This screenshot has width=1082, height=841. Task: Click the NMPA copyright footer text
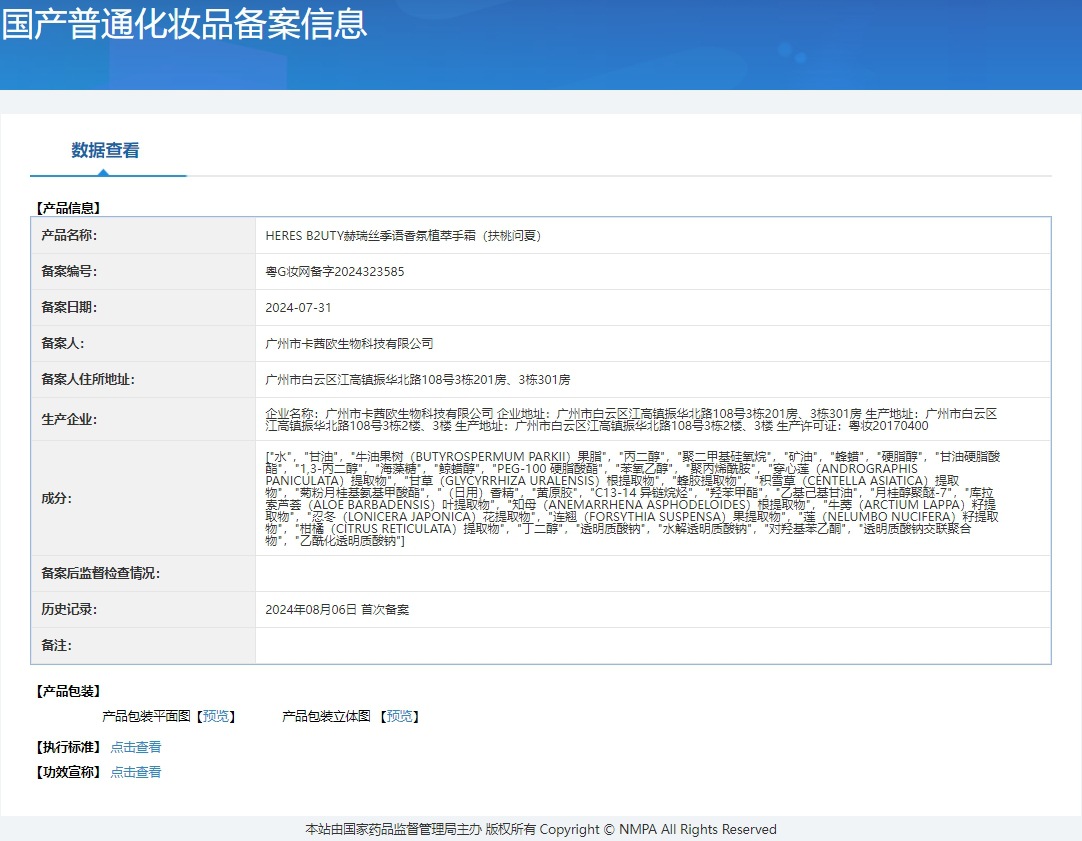click(x=540, y=829)
